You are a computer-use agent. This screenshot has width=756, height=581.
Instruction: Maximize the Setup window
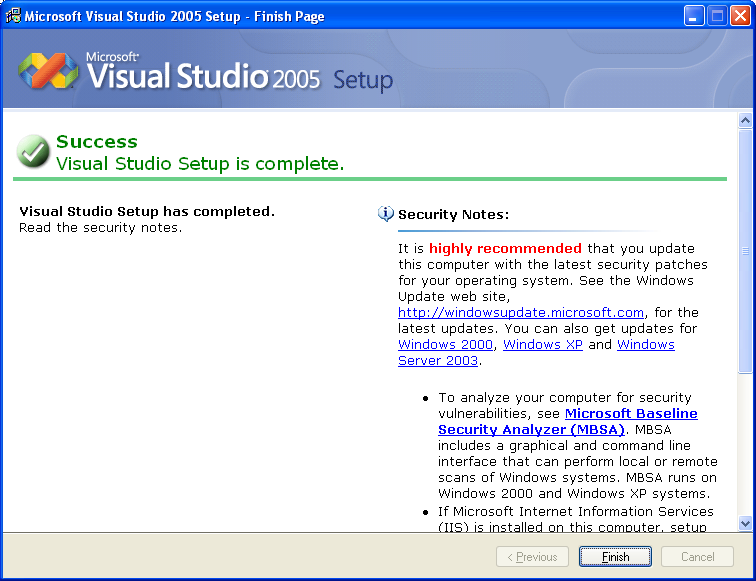tap(717, 16)
